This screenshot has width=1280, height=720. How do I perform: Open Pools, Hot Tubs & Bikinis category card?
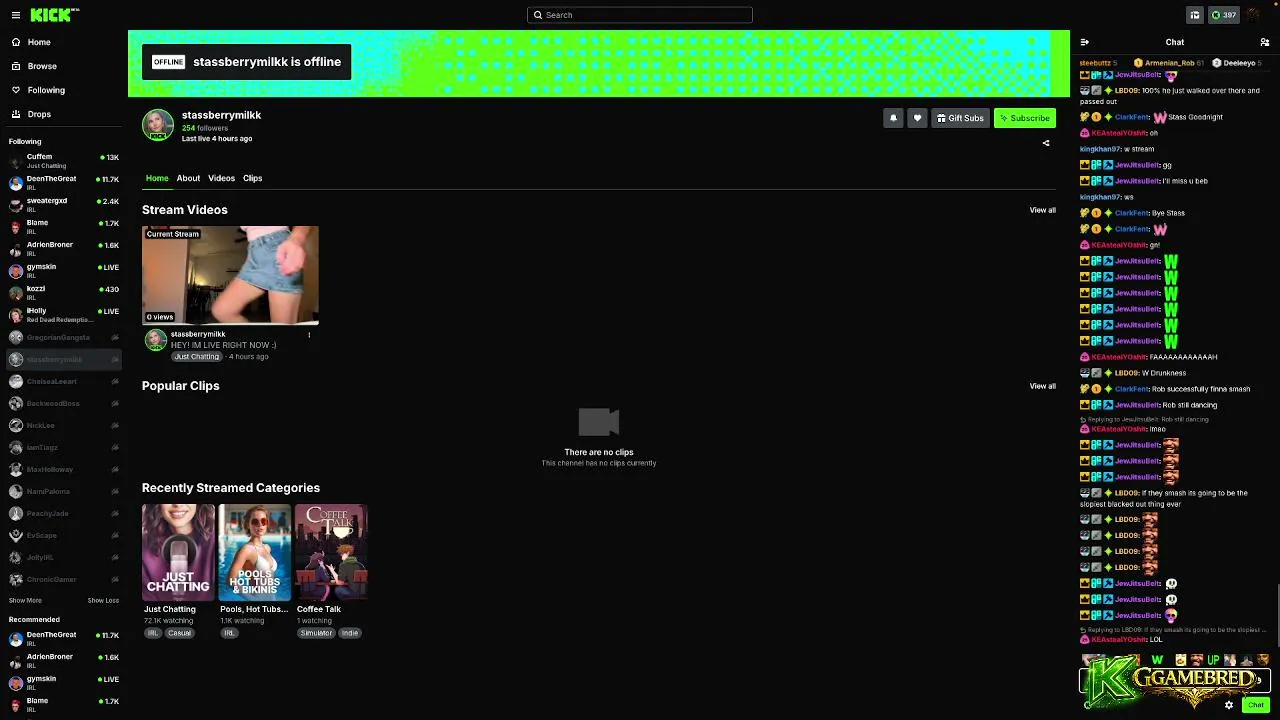(255, 552)
